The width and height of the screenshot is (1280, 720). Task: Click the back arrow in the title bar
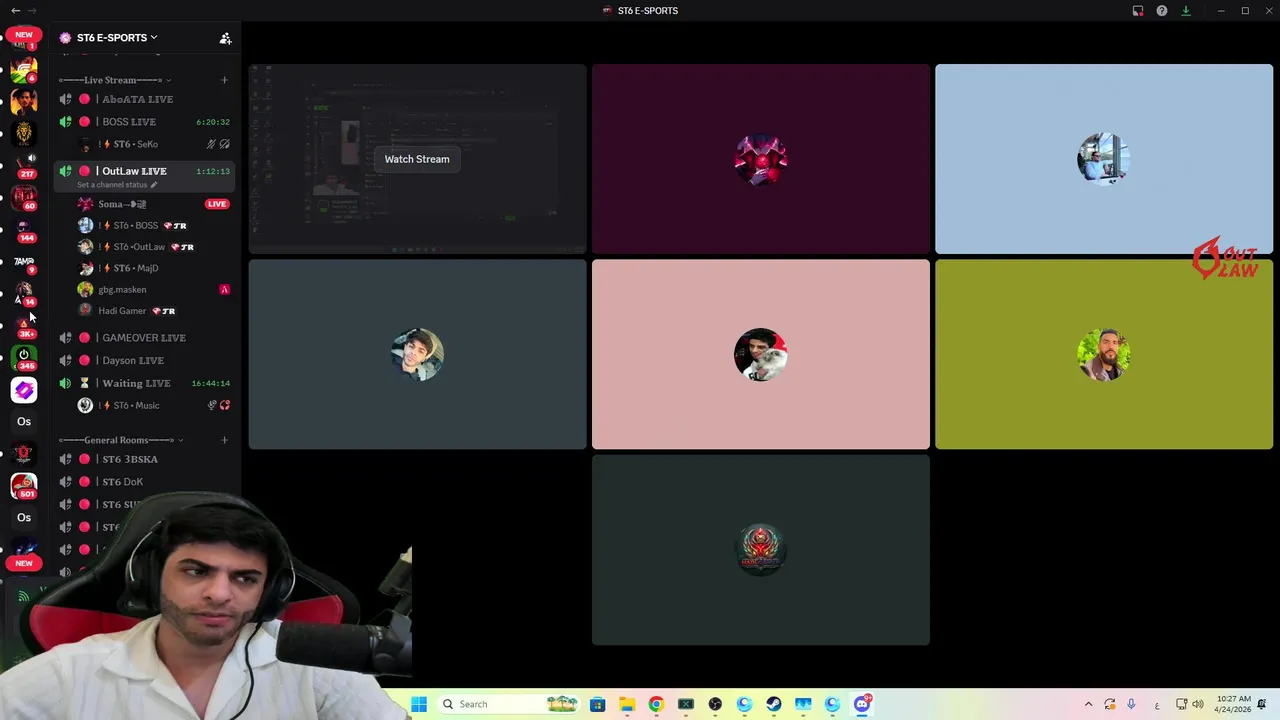coord(15,11)
